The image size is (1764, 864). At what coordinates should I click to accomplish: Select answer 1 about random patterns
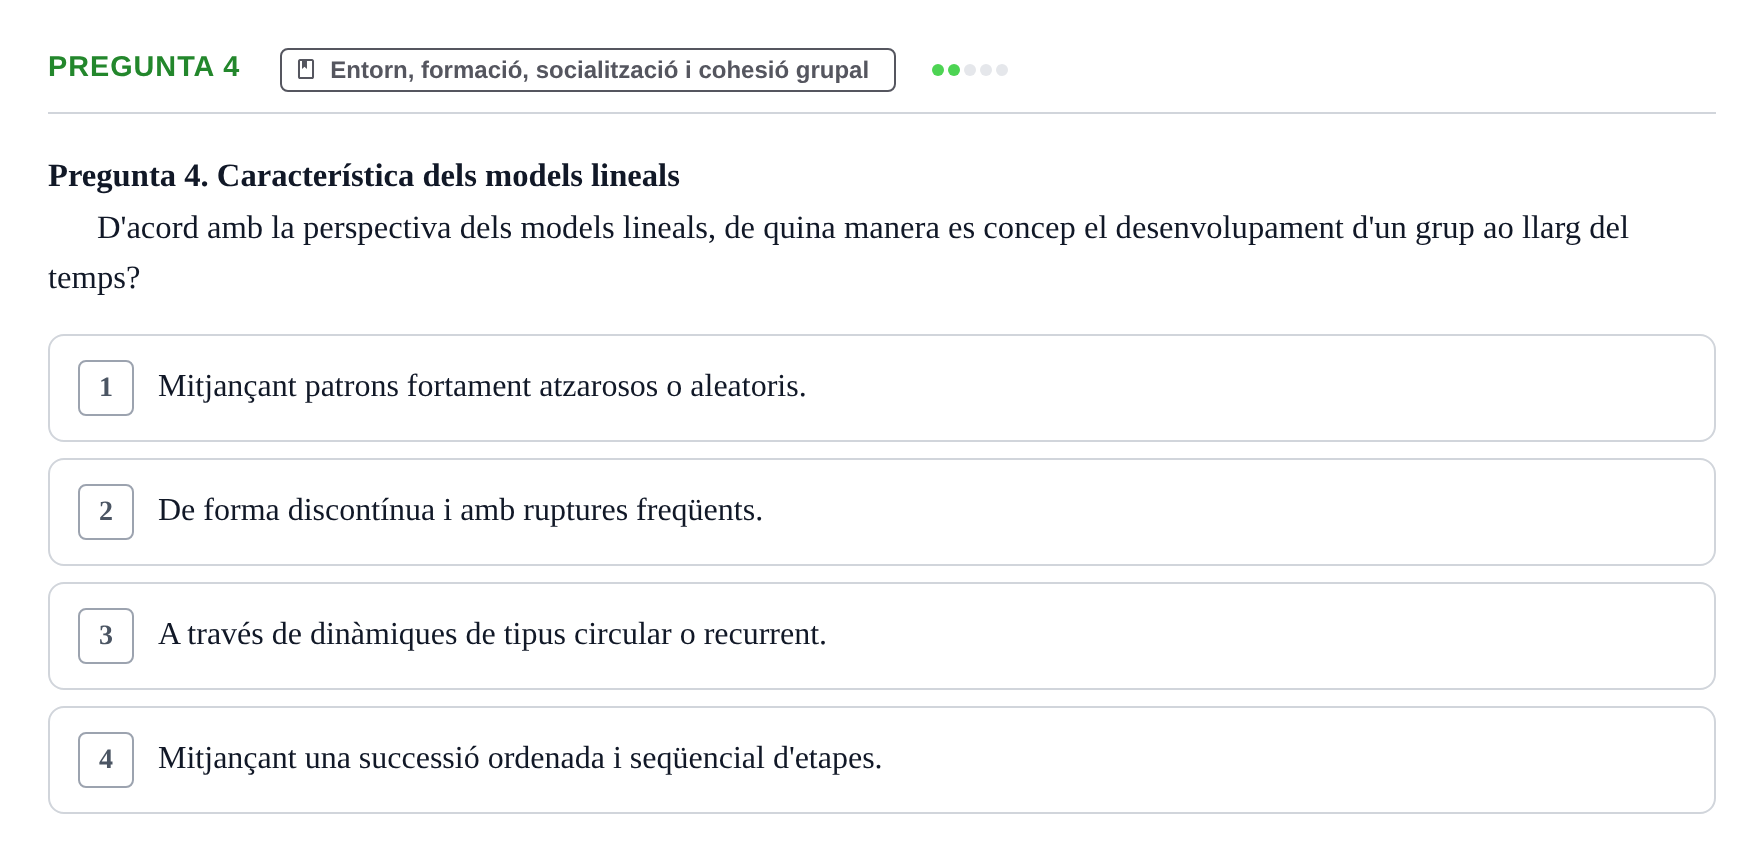pos(881,388)
